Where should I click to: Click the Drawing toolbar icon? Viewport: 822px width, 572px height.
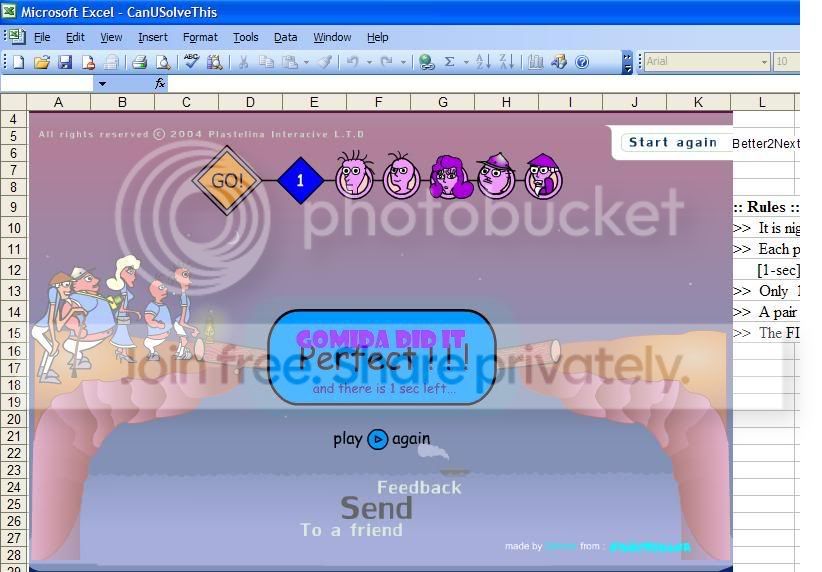pos(559,62)
